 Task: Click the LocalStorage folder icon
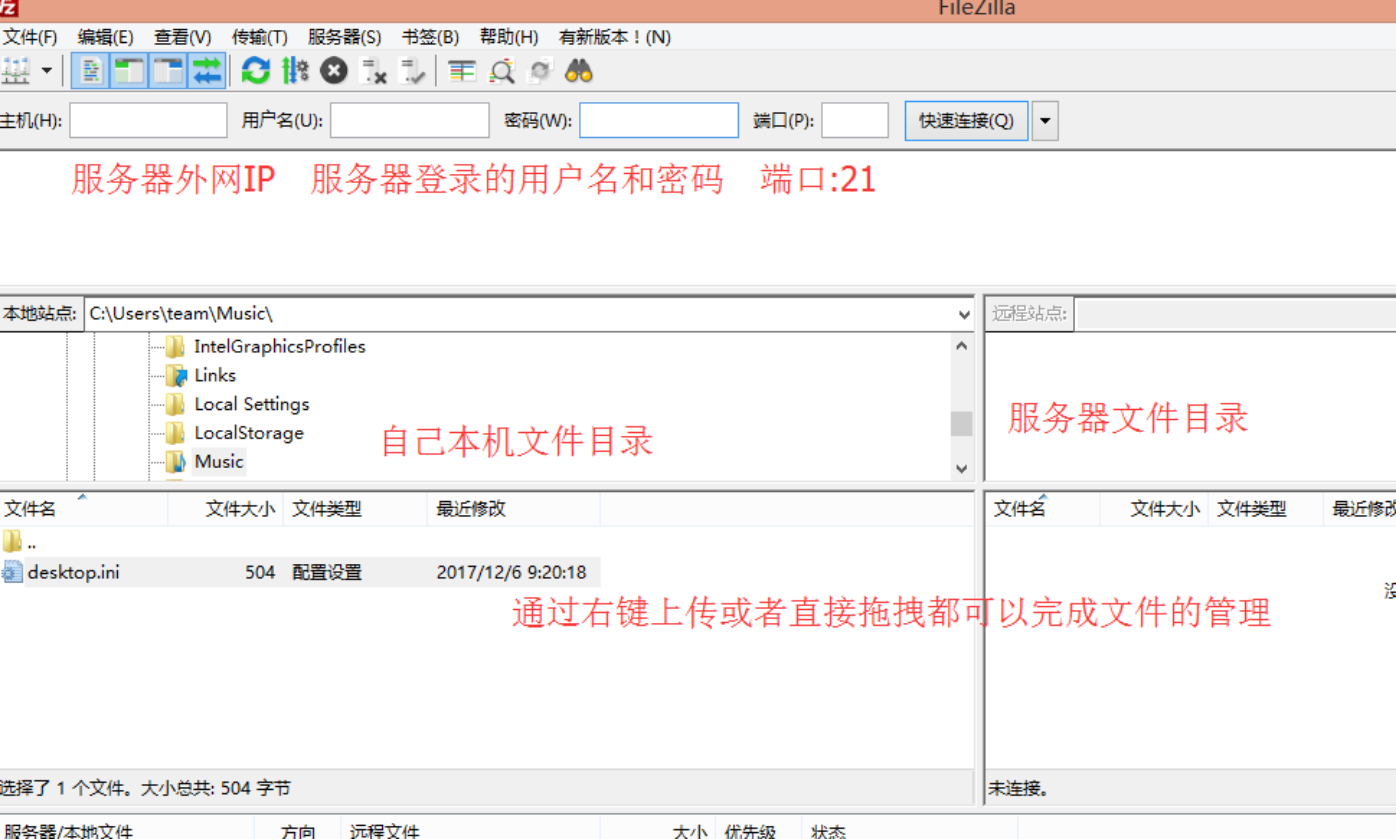[x=176, y=433]
